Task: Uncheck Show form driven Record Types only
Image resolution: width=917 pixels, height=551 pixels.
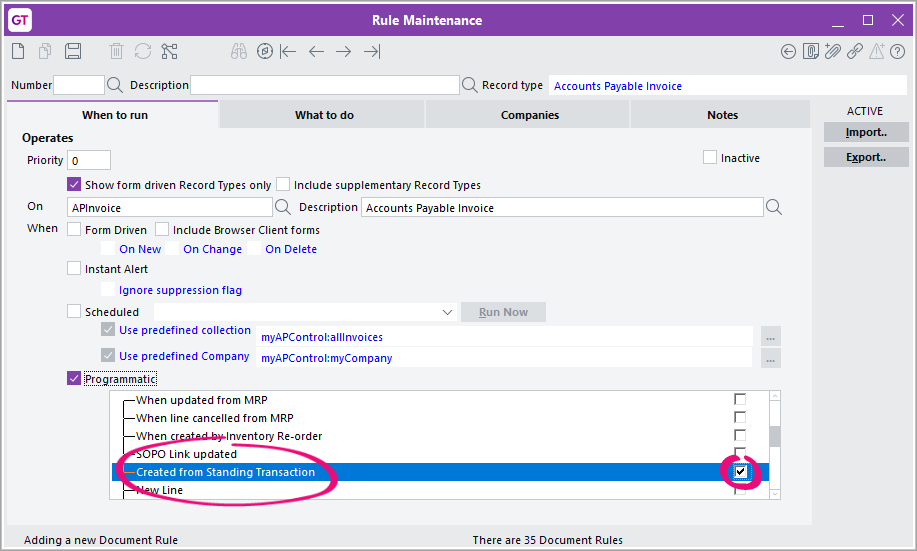Action: pos(74,185)
